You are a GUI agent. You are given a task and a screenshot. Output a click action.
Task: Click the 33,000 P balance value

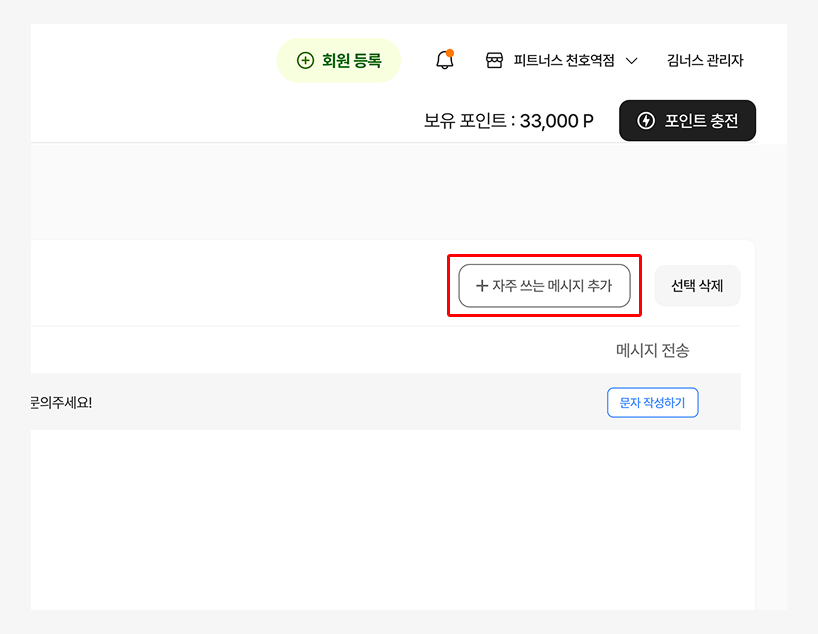557,121
